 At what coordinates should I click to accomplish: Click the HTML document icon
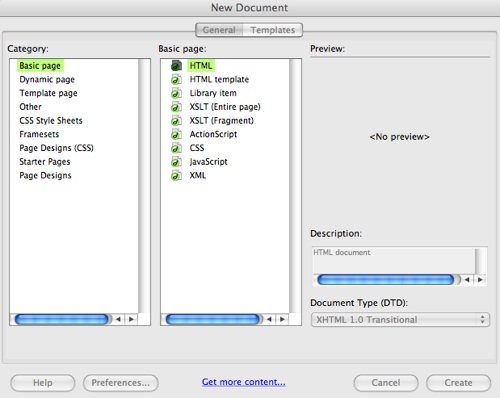(x=176, y=66)
